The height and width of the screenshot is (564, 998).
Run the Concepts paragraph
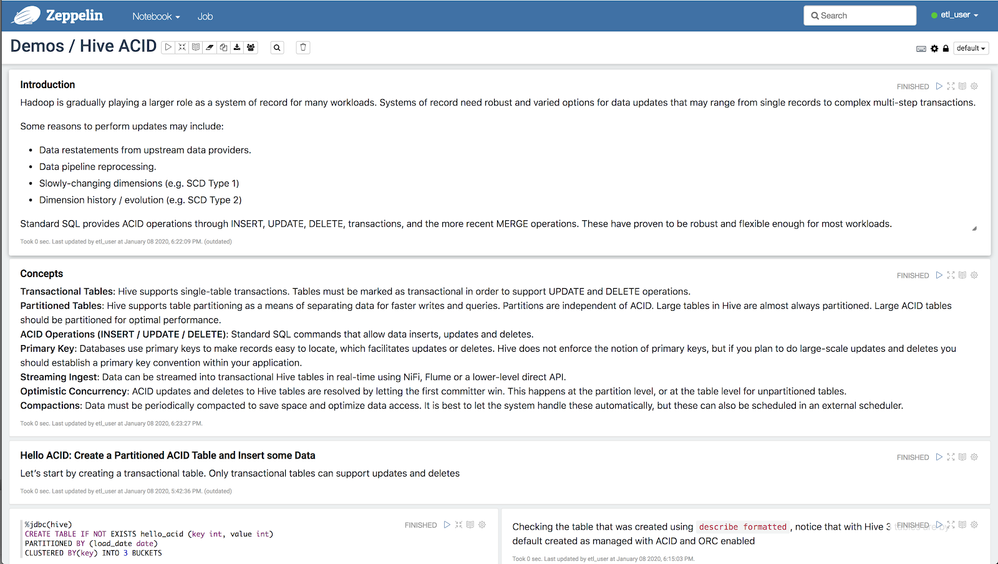tap(939, 275)
